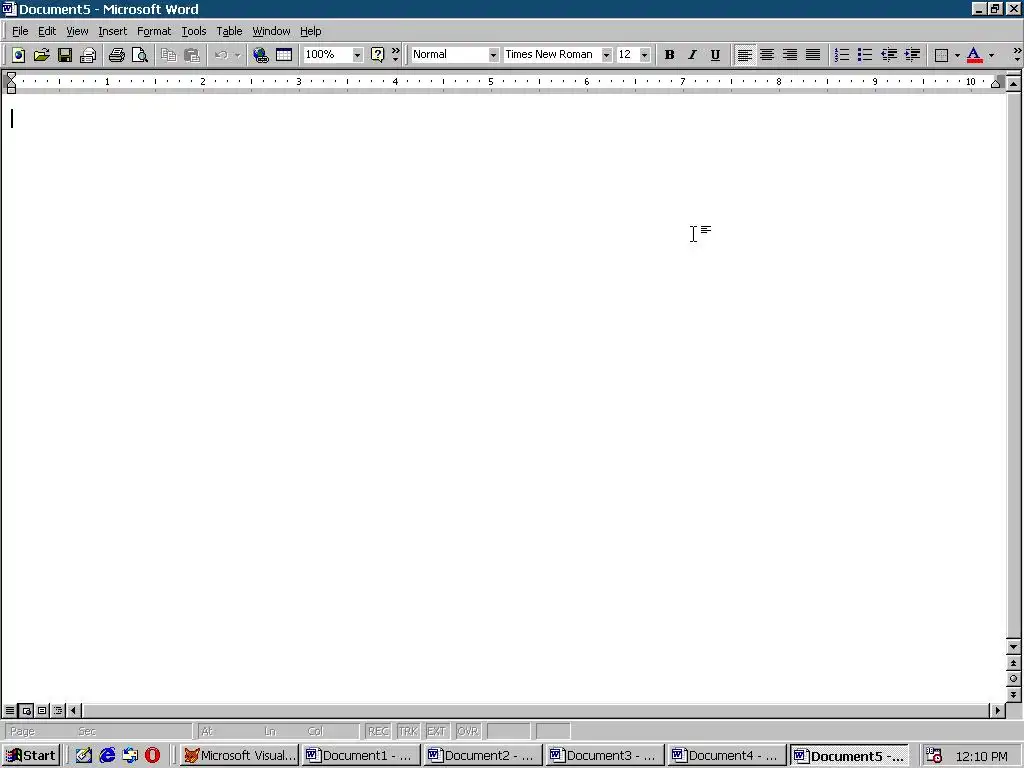Click the Office Assistant help icon
This screenshot has width=1024, height=768.
coord(377,55)
